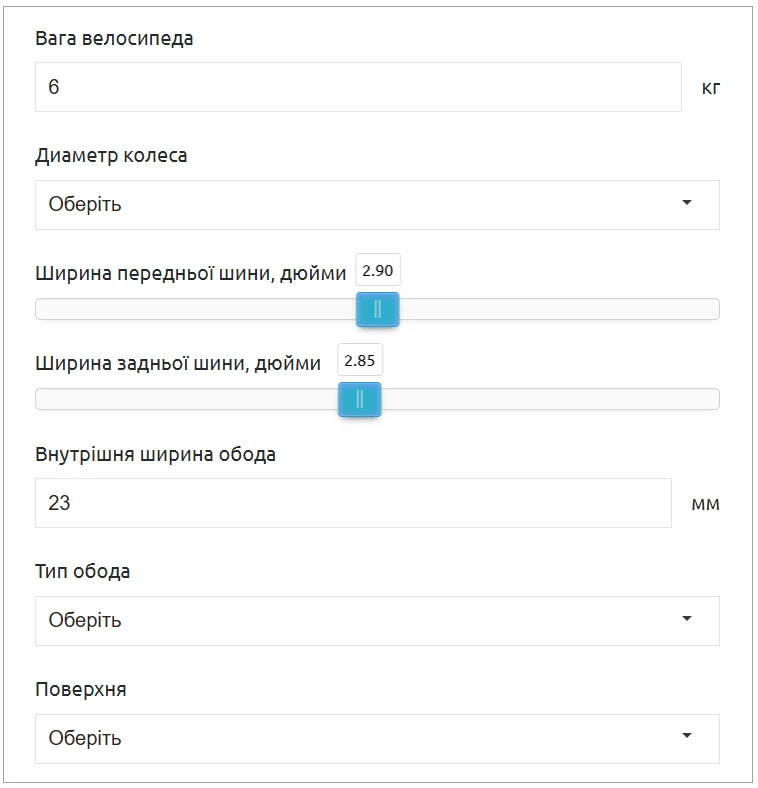
Task: Click the caret arrow in Тип обода selector
Action: 687,619
